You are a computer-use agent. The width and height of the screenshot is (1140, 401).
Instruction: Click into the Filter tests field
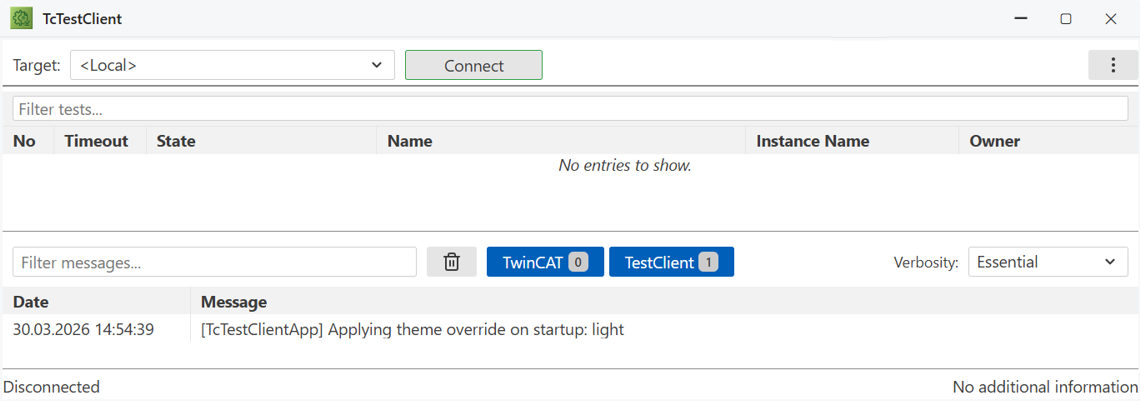pos(570,110)
